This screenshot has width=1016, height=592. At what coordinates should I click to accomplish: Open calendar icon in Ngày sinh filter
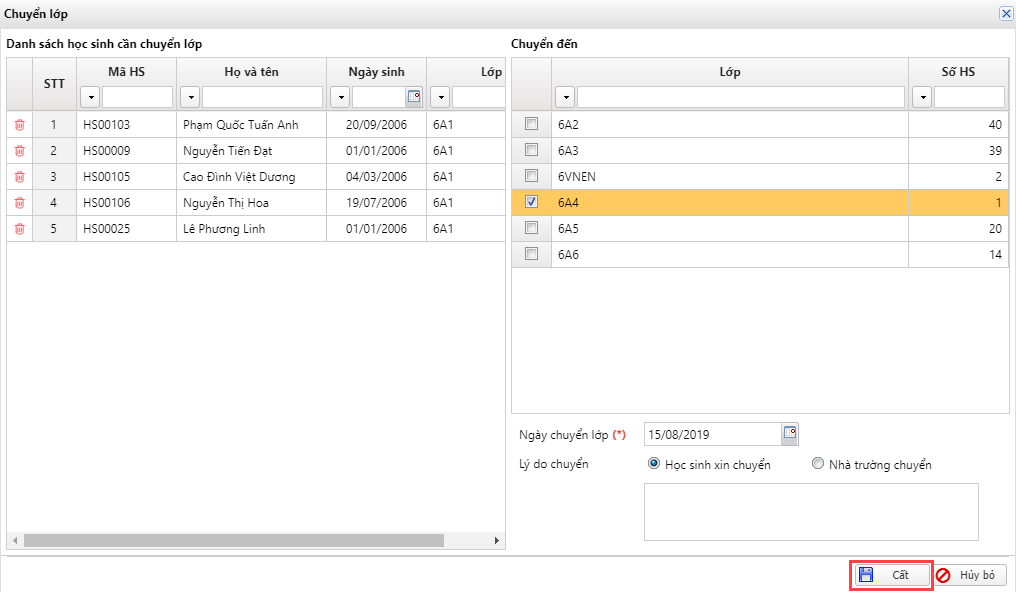click(414, 97)
